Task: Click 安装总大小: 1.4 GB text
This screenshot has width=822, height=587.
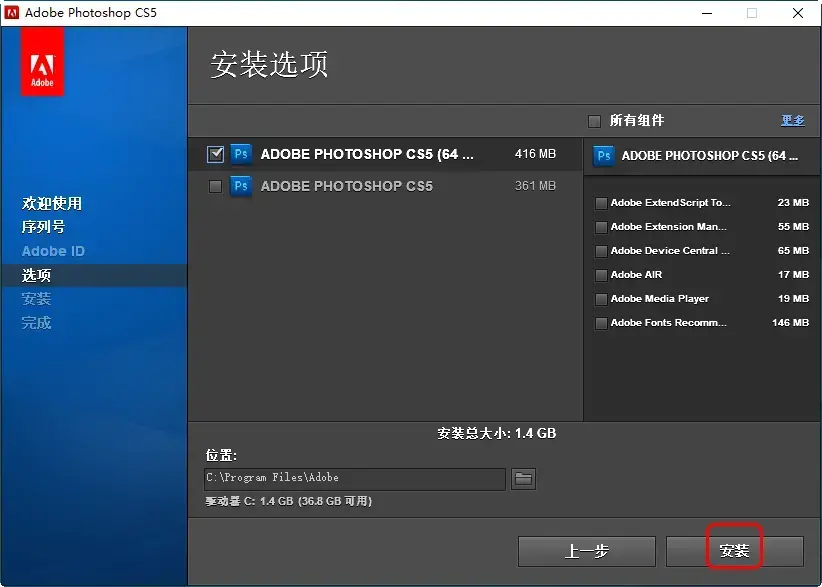Action: [x=496, y=433]
